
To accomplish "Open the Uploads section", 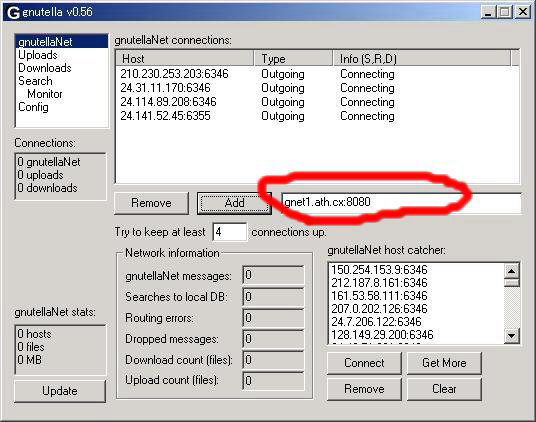I will tap(38, 55).
